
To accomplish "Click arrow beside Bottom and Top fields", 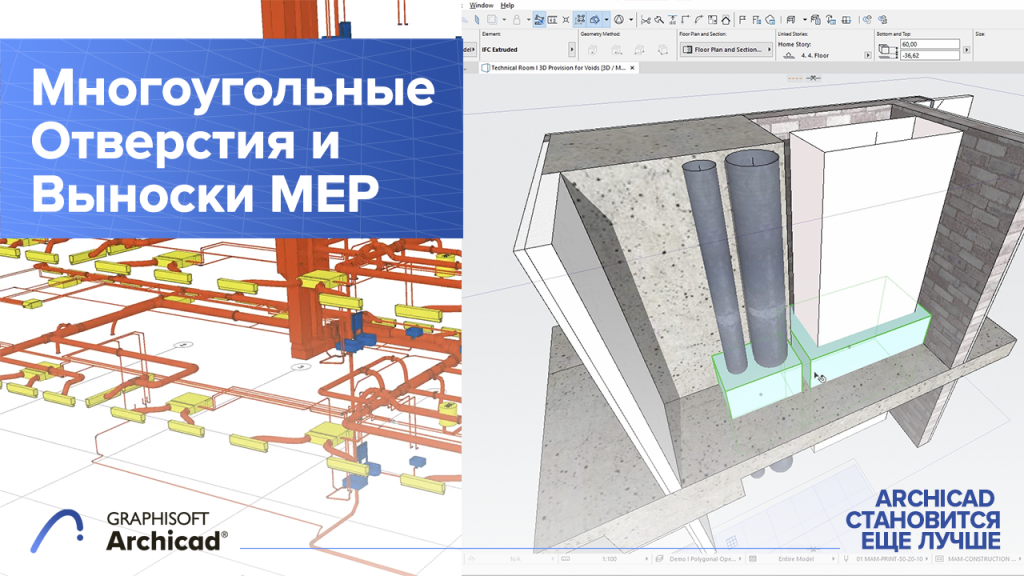I will tap(967, 50).
